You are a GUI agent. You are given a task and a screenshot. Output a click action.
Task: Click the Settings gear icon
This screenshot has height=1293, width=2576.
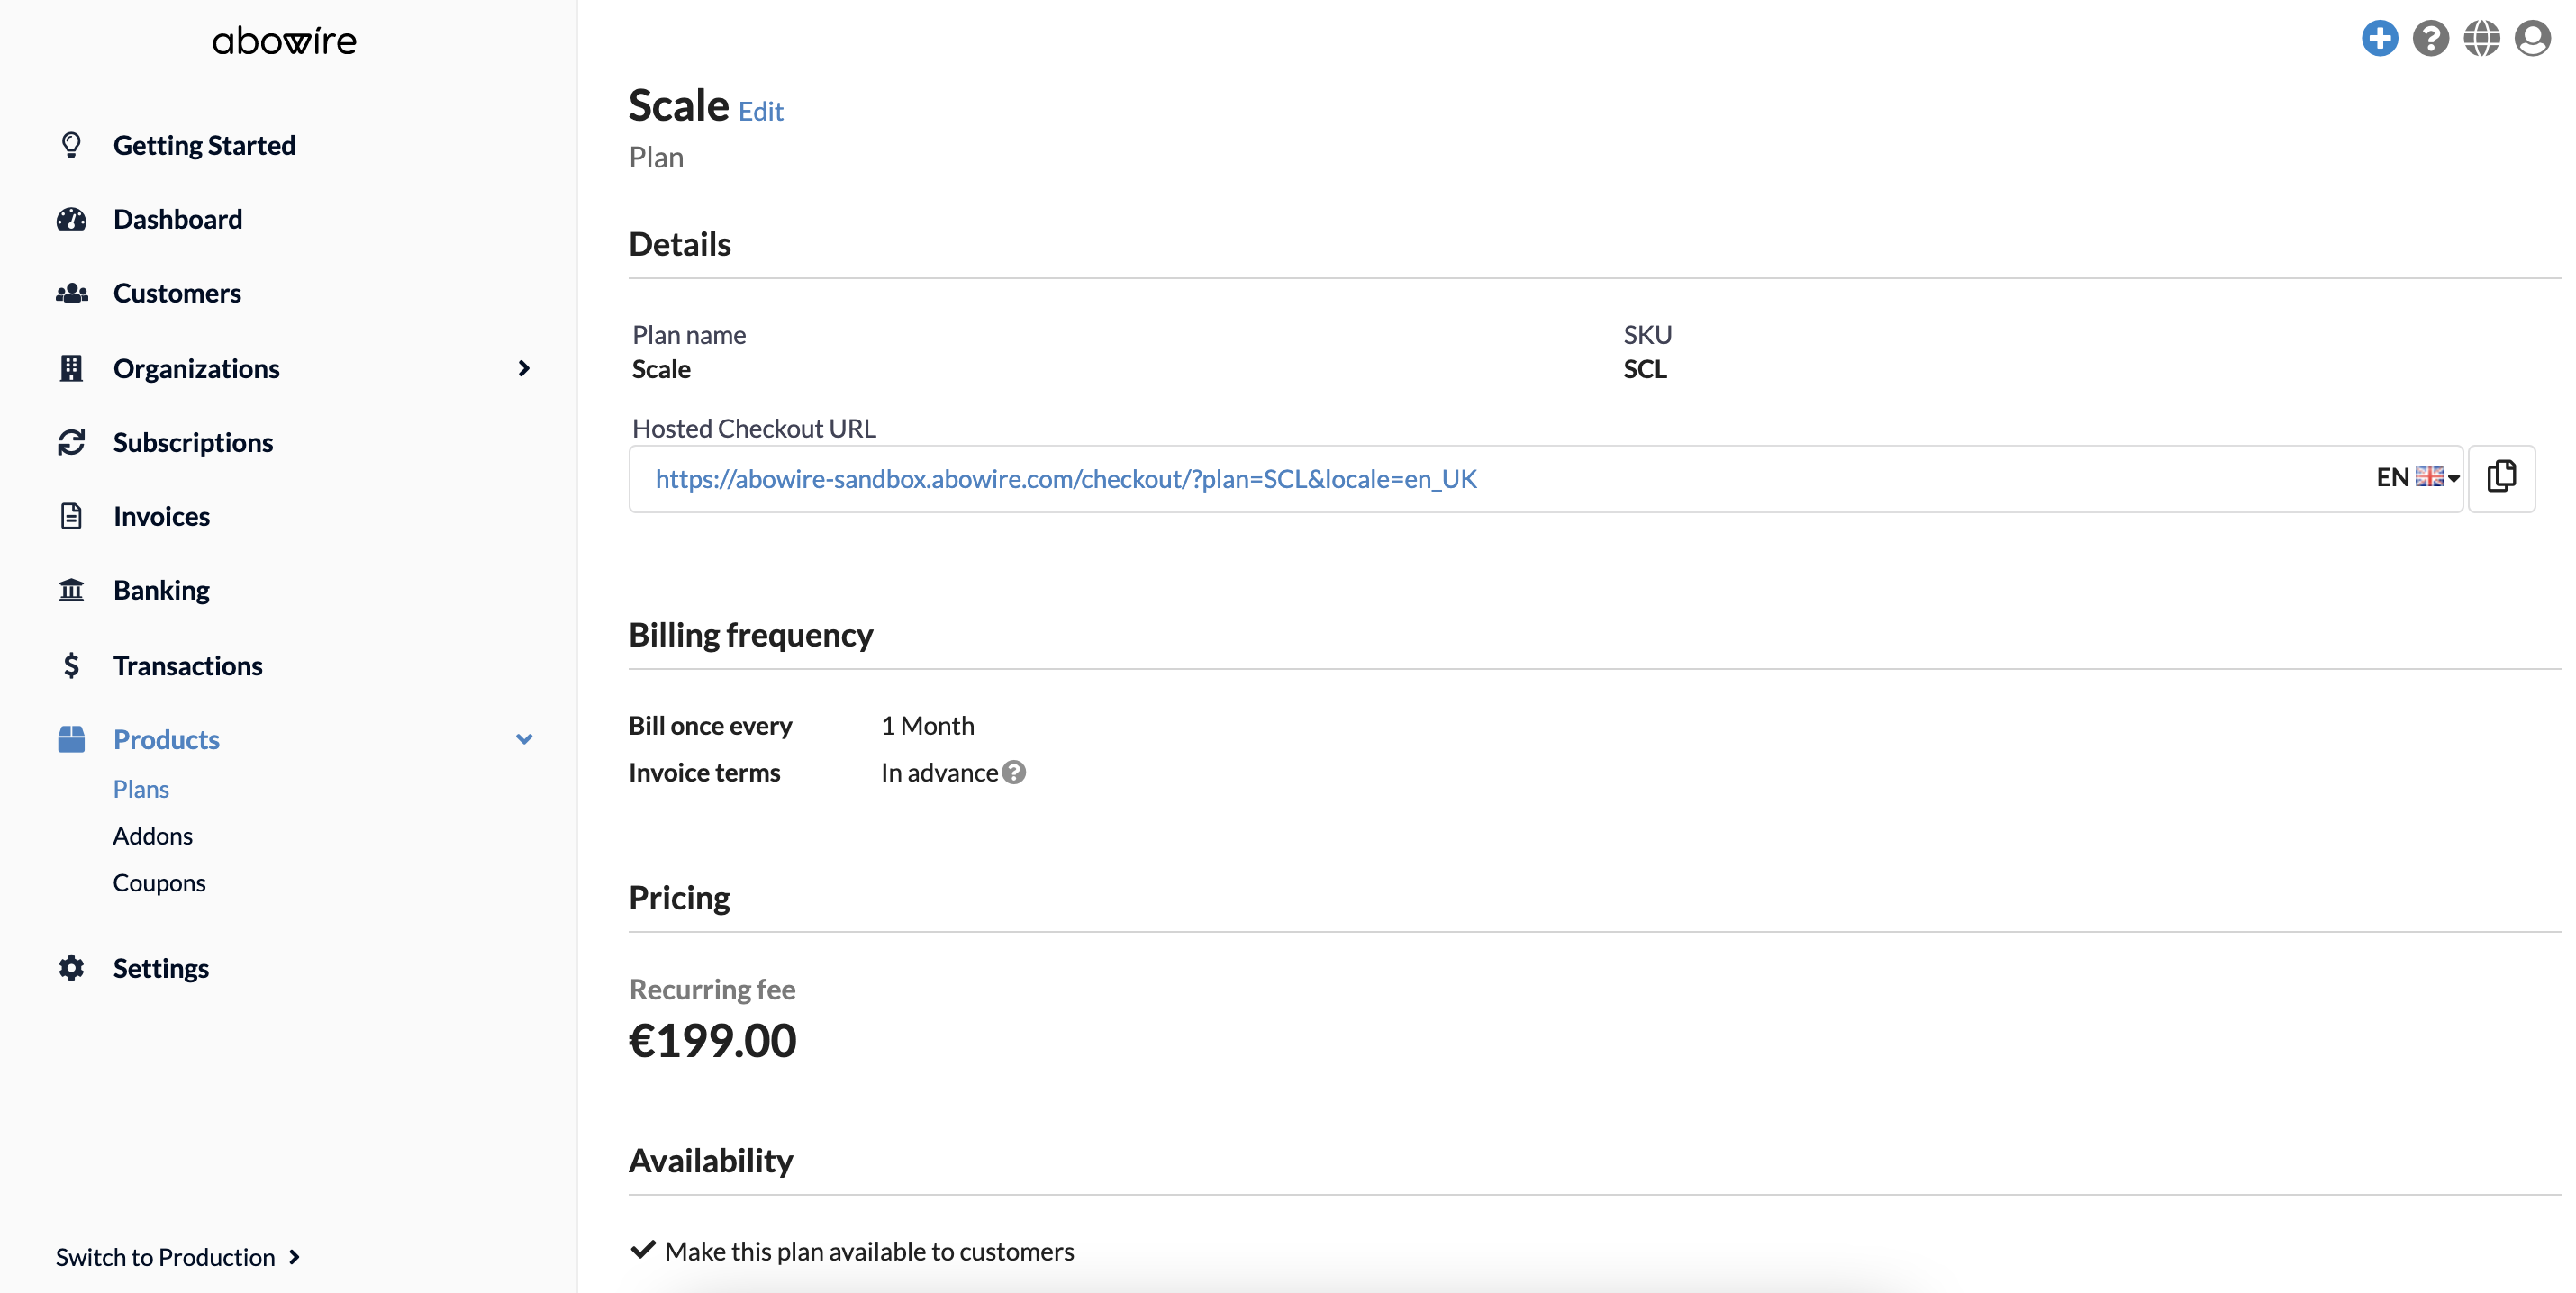(x=71, y=968)
